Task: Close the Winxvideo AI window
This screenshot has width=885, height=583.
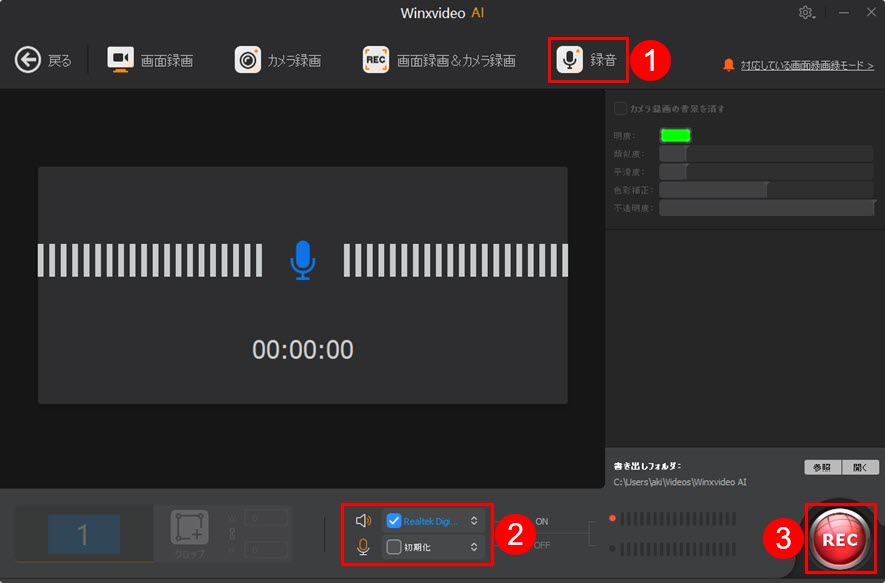Action: coord(871,12)
